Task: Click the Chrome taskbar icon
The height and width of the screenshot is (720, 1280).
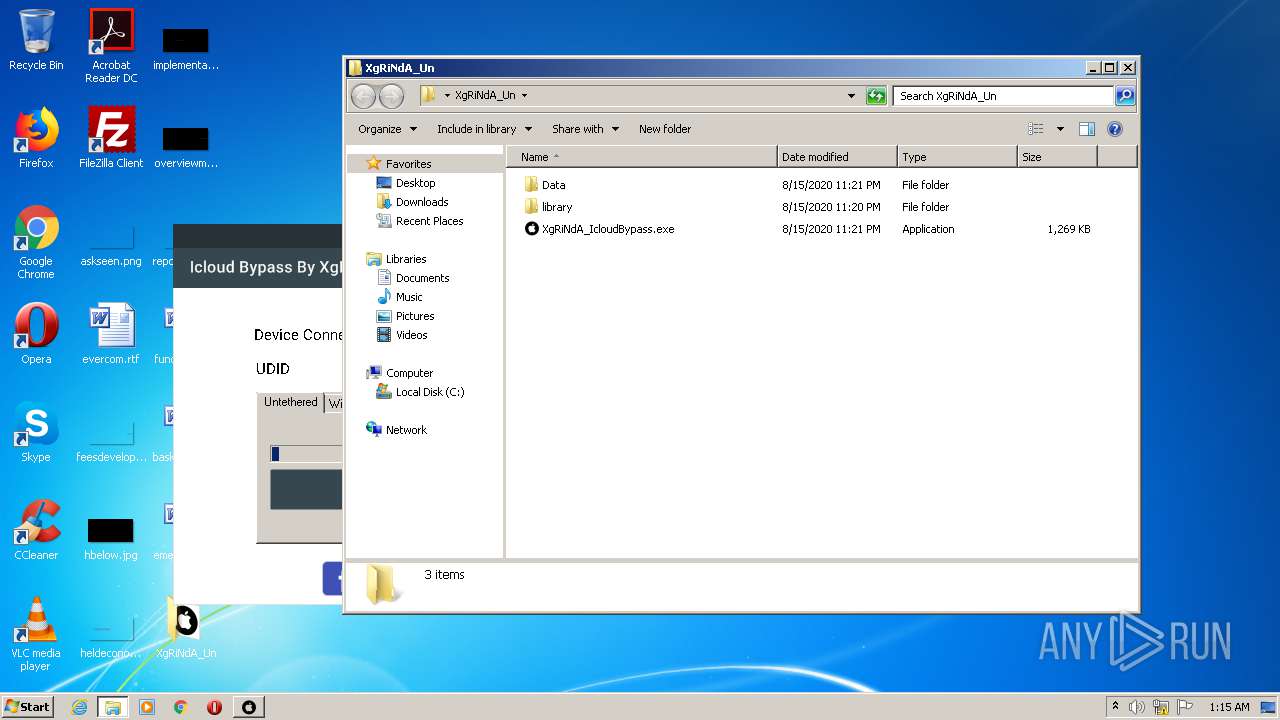Action: click(181, 707)
